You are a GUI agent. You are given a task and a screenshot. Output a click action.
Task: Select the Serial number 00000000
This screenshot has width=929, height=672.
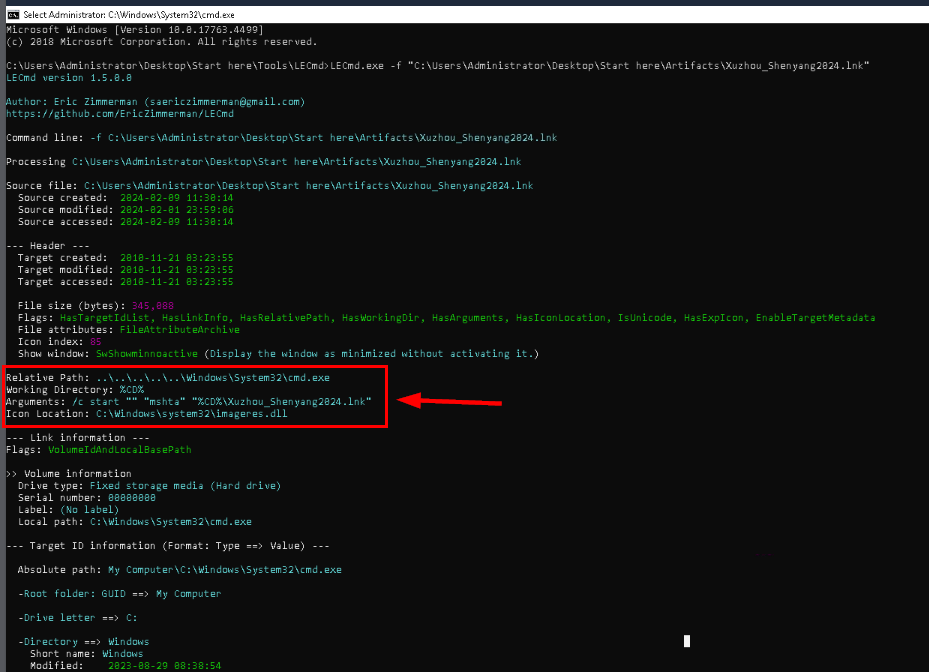tap(132, 498)
